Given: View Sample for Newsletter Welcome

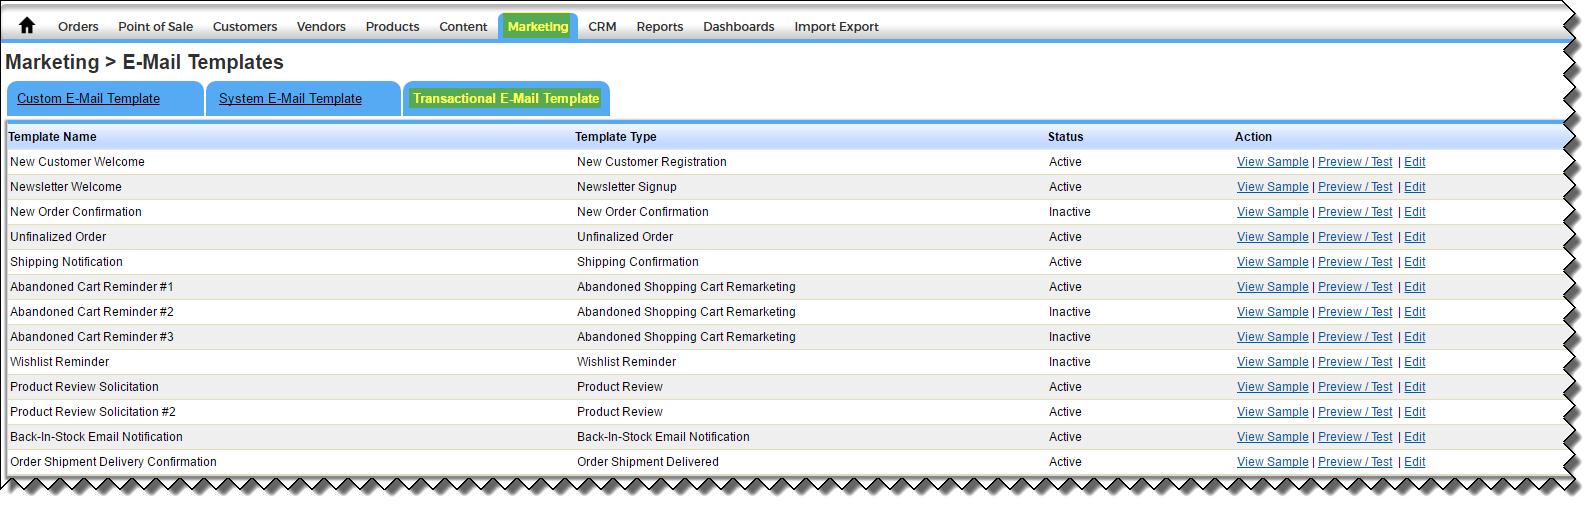Looking at the screenshot, I should (x=1272, y=187).
